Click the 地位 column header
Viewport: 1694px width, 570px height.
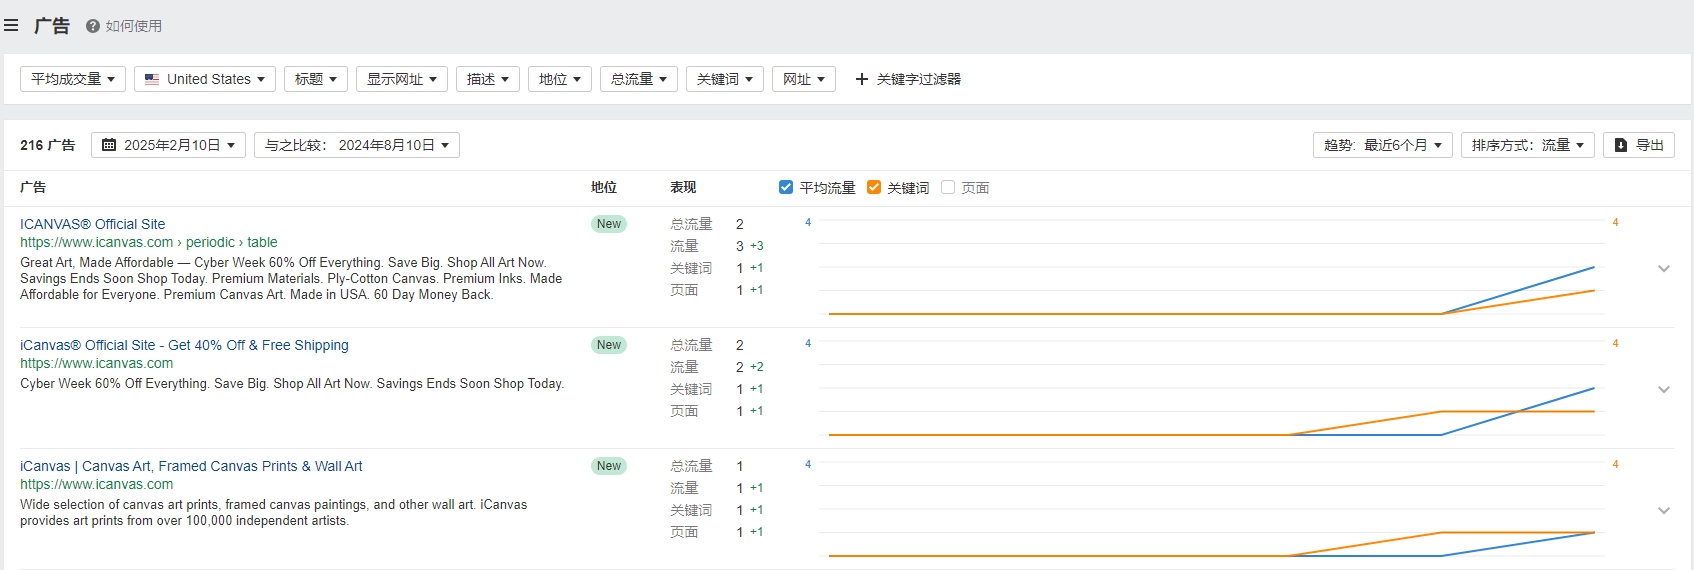(604, 187)
